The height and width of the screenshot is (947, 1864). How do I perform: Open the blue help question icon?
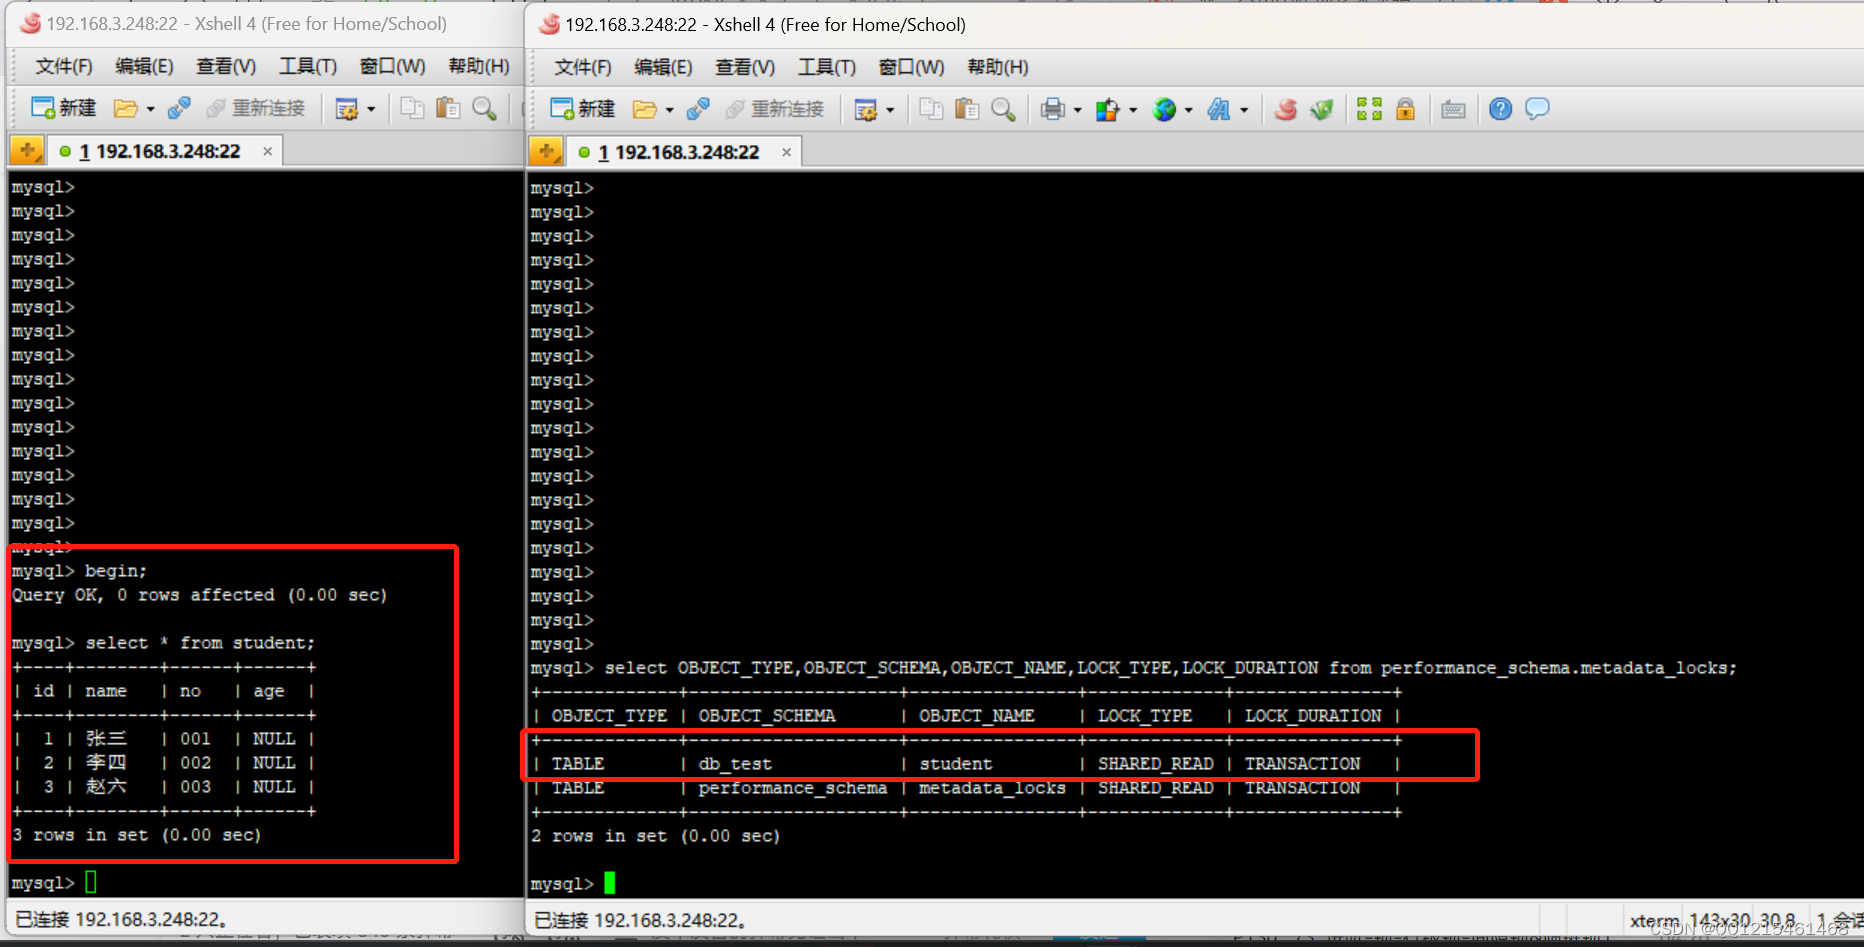point(1500,109)
